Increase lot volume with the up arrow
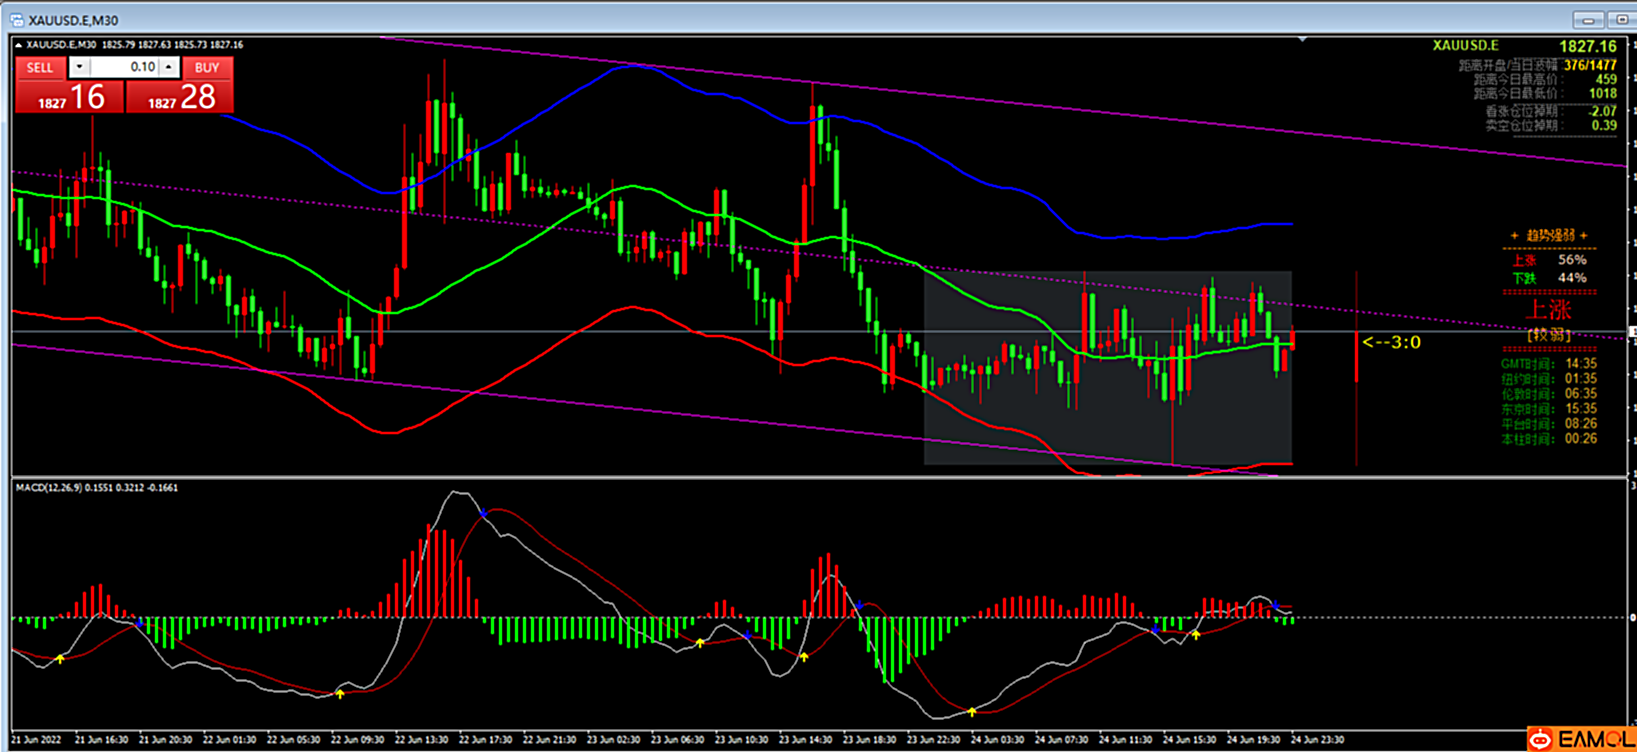Screen dimensions: 1637x752 pos(168,67)
